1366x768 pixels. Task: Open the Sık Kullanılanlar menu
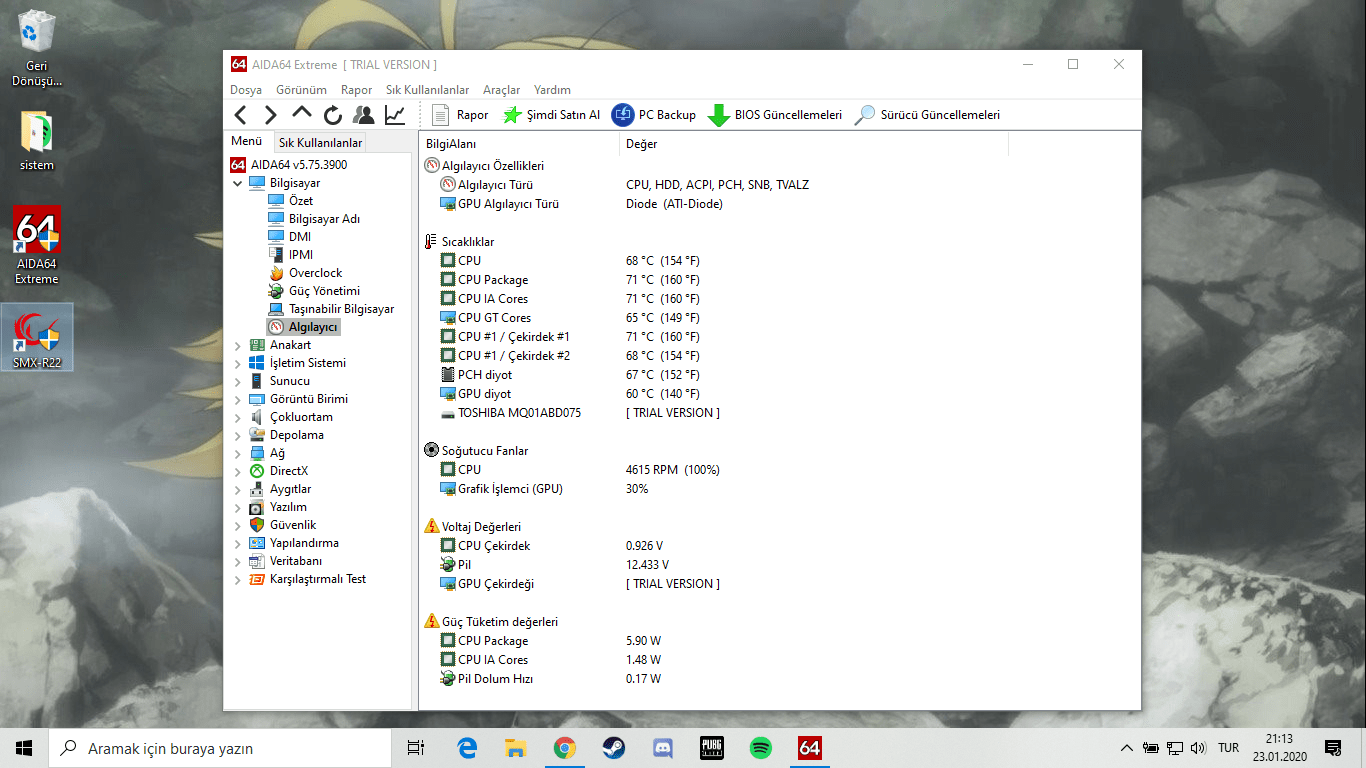[427, 90]
